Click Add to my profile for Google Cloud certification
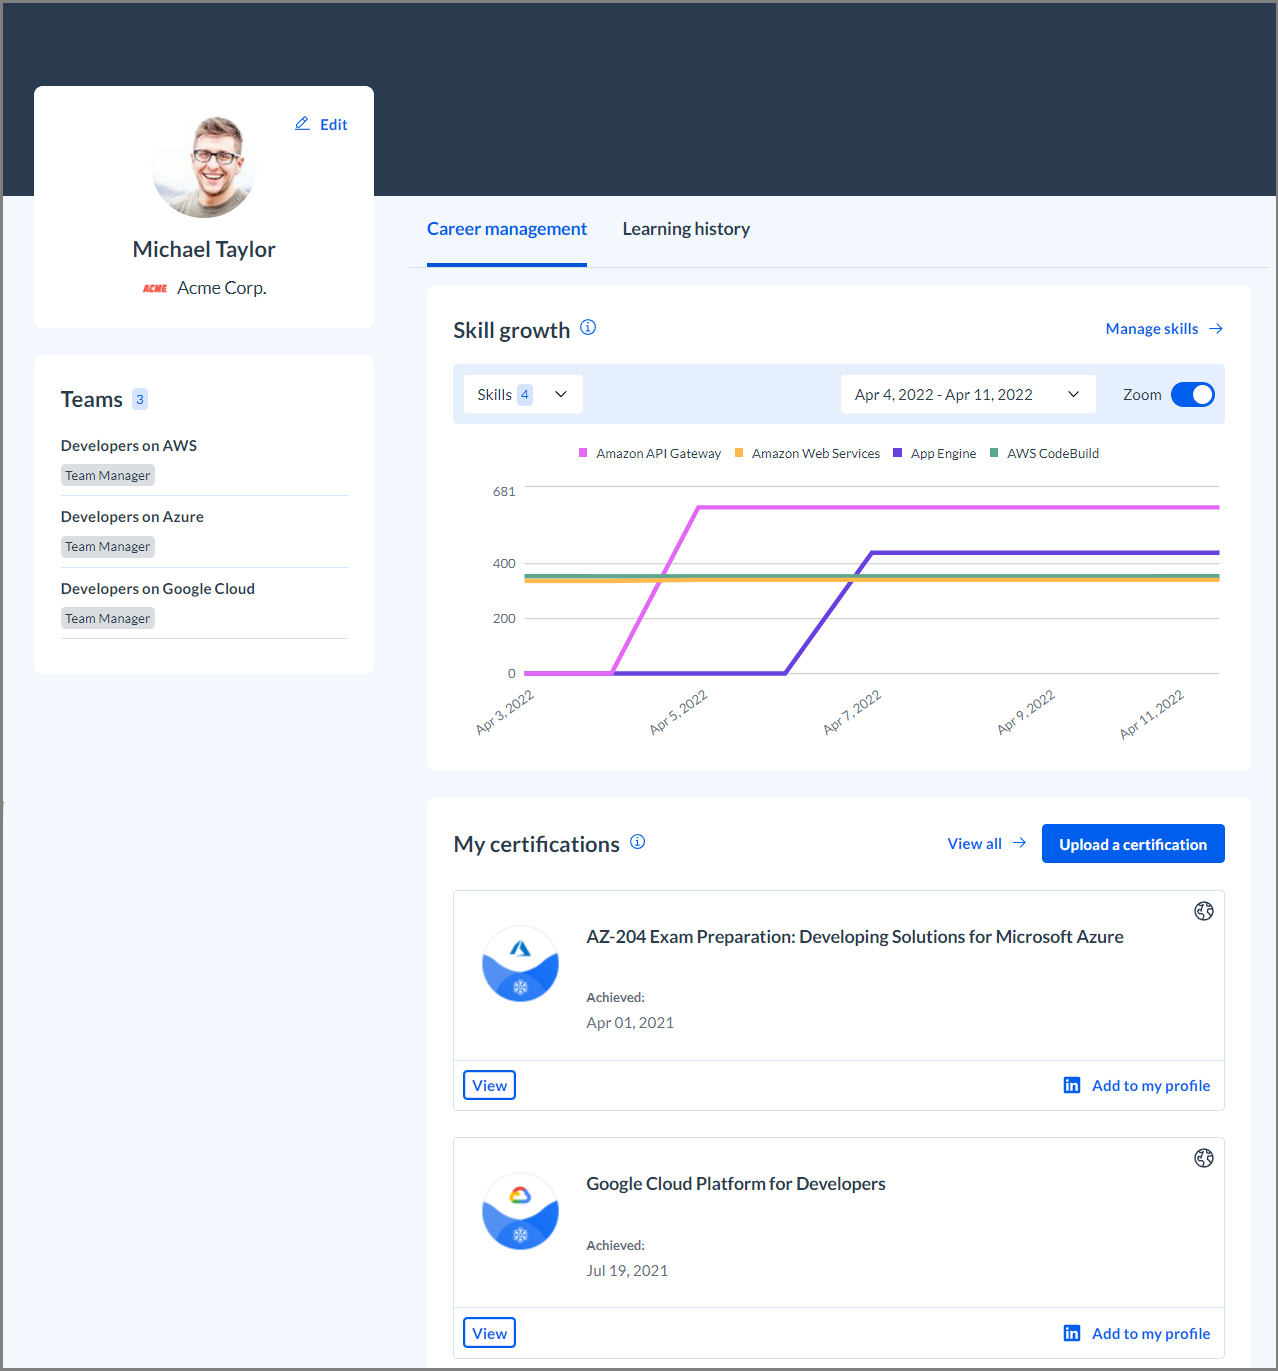 1151,1333
